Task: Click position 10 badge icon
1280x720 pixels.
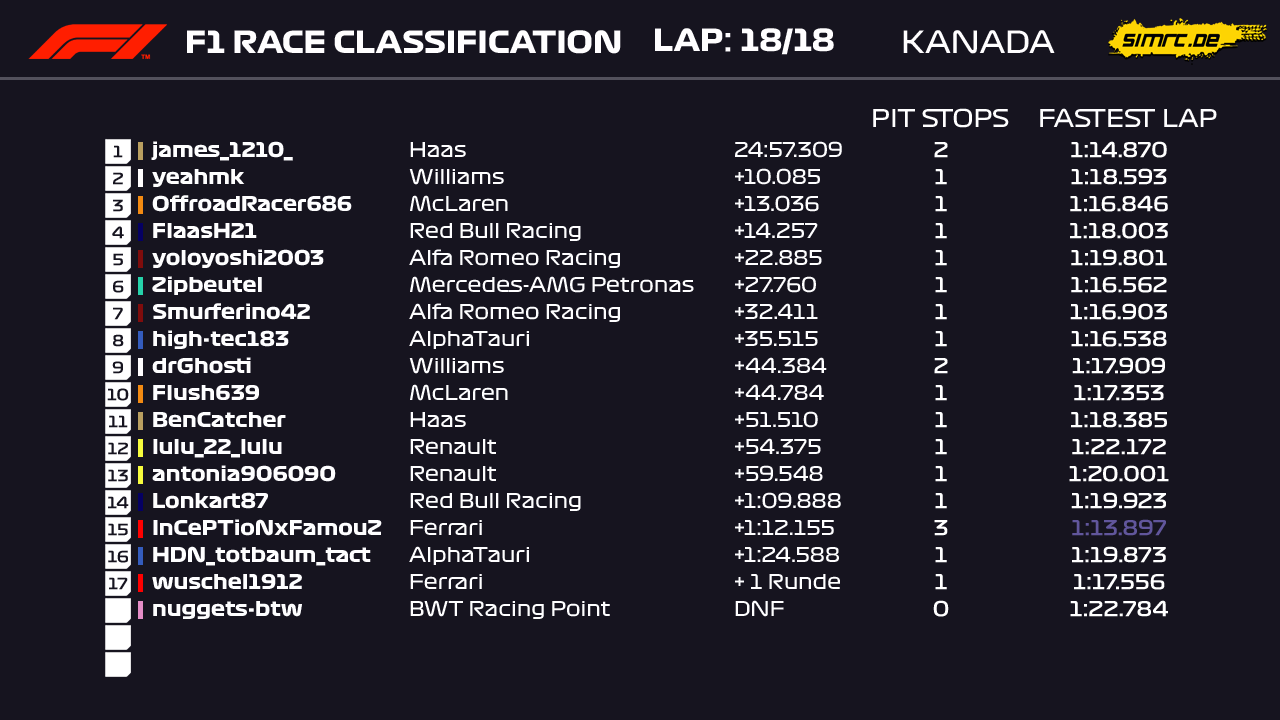Action: (x=118, y=394)
